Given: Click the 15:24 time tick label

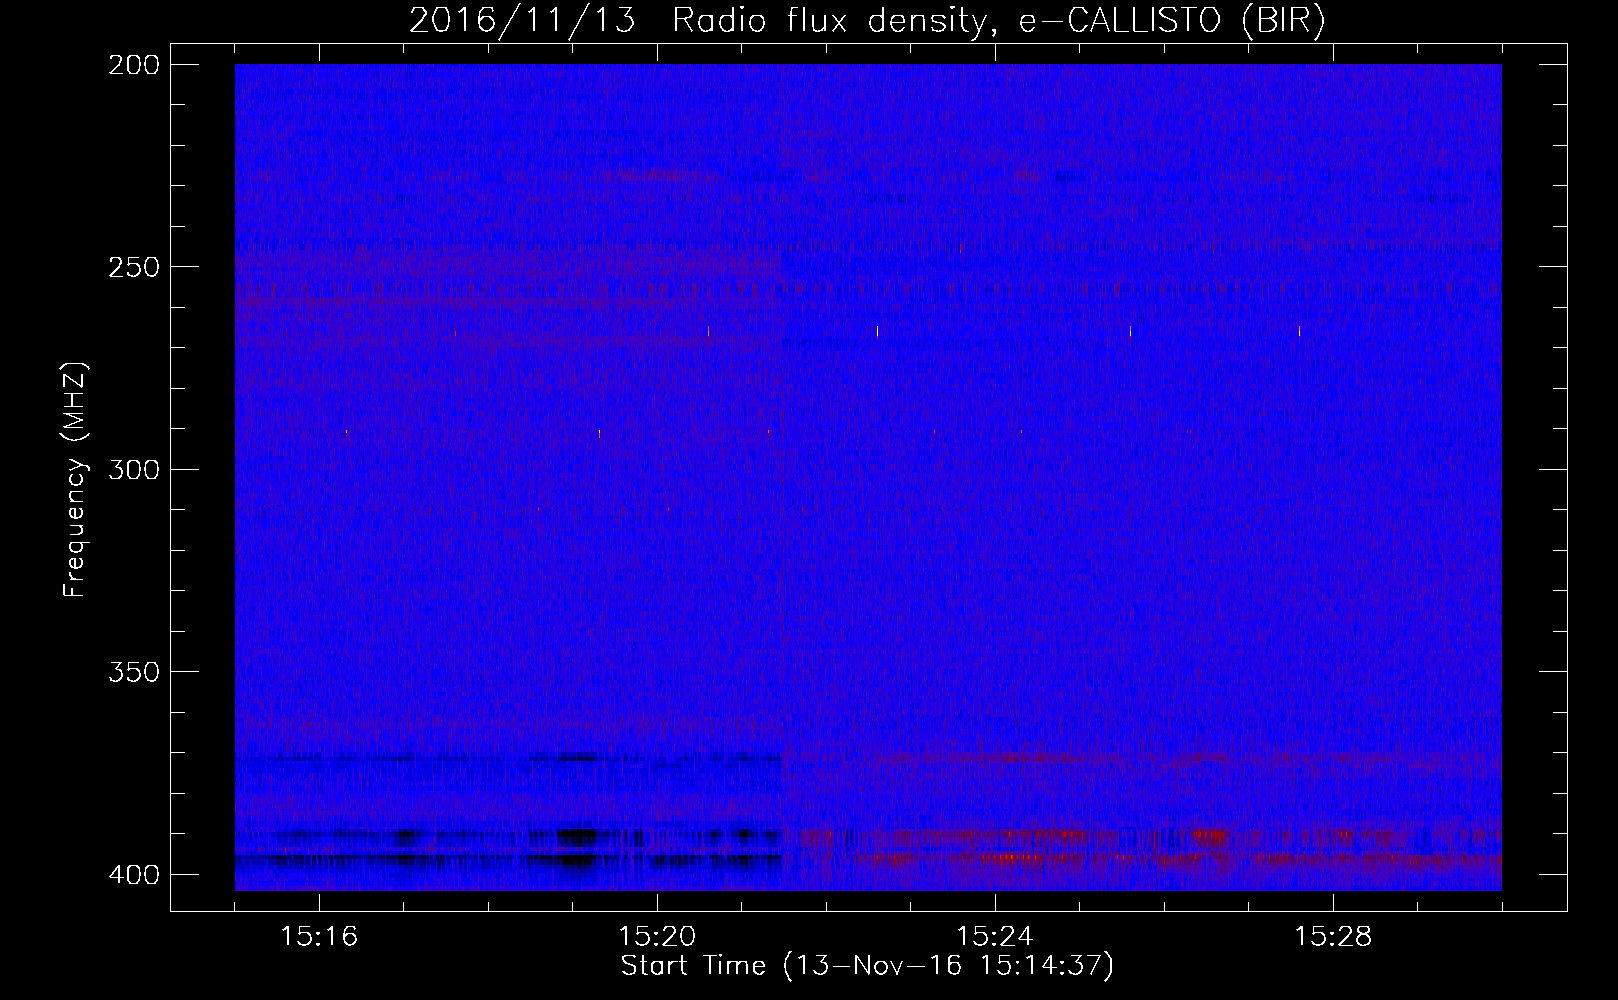Looking at the screenshot, I should tap(995, 937).
